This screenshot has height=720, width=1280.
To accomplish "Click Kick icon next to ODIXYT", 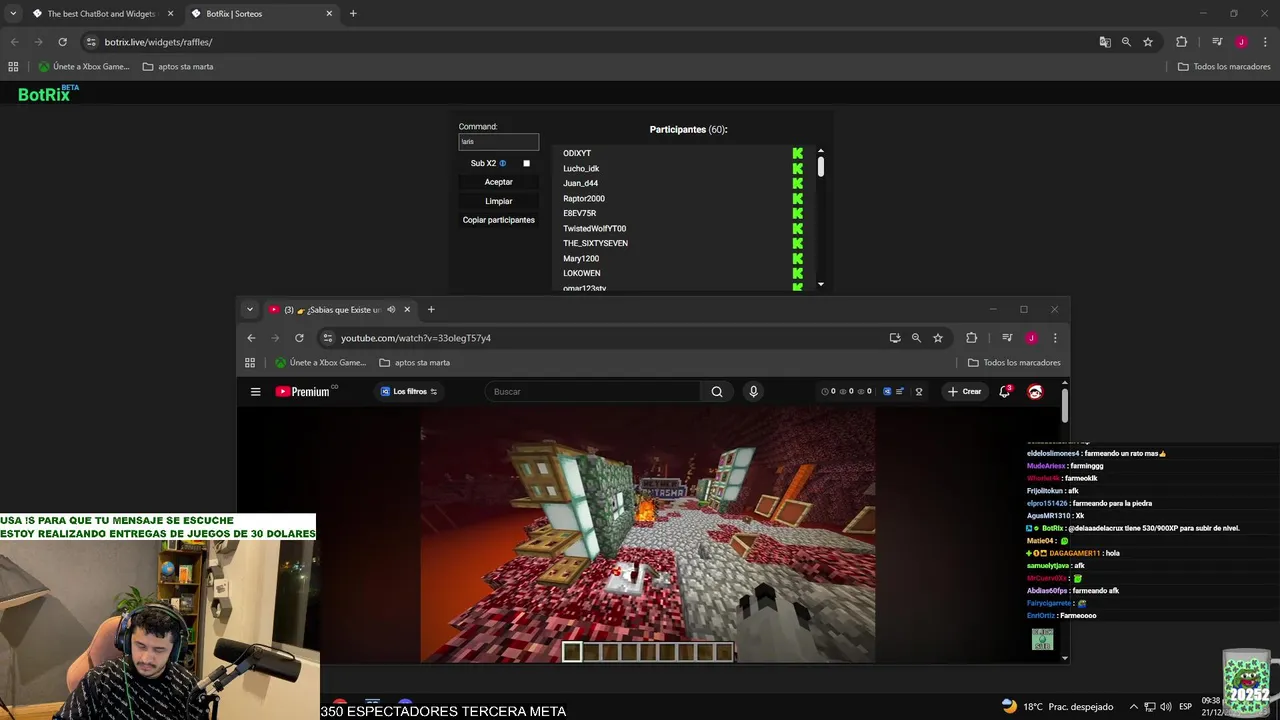I will point(797,153).
